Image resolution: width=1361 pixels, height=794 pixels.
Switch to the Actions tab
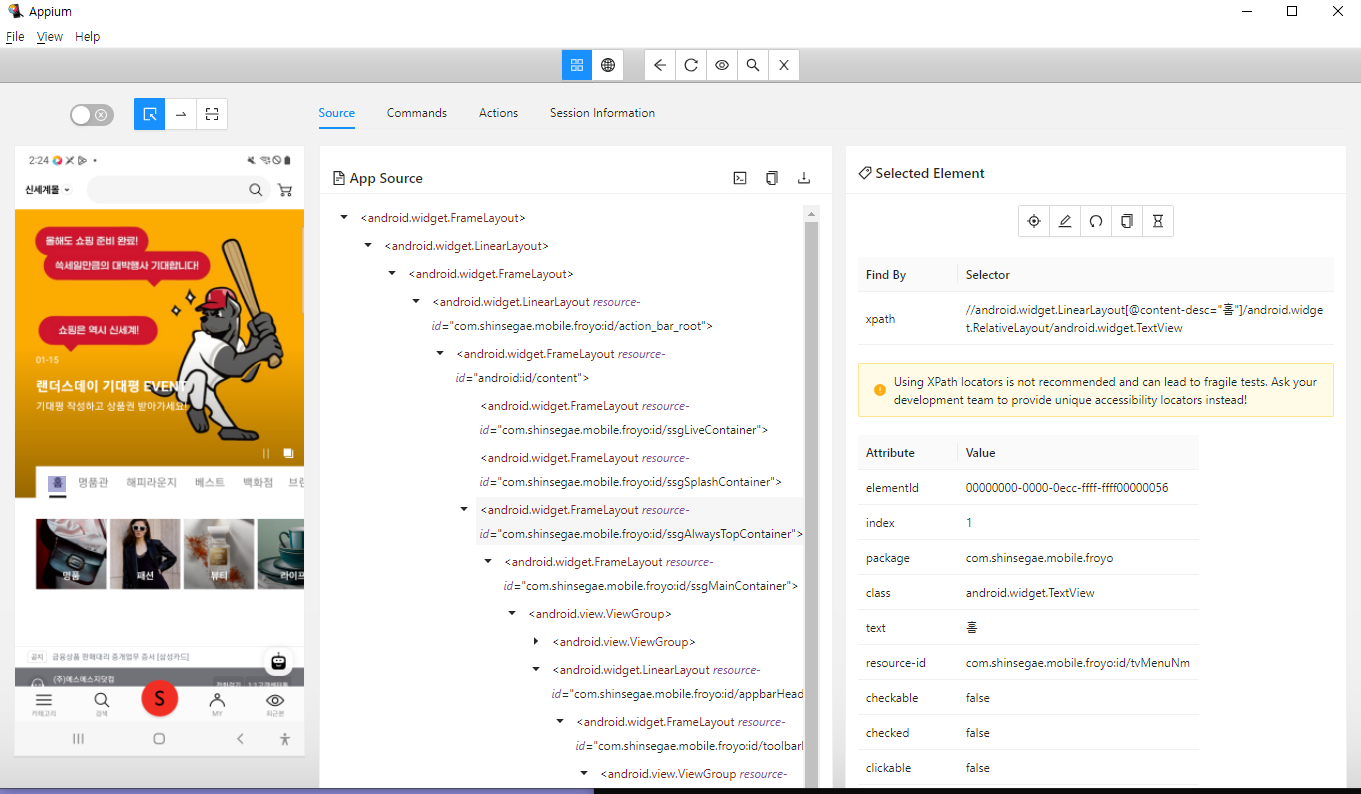point(498,113)
